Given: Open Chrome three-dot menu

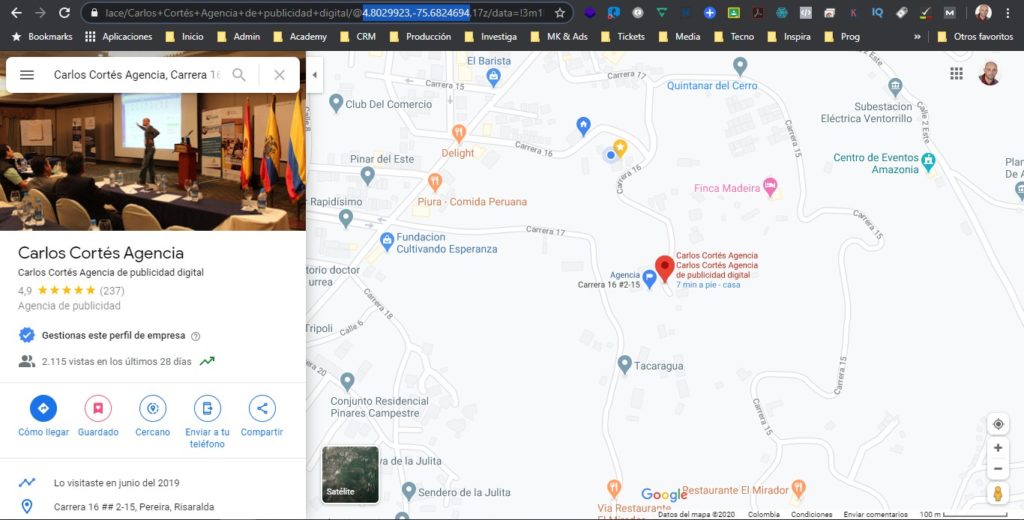Looking at the screenshot, I should tap(1008, 13).
